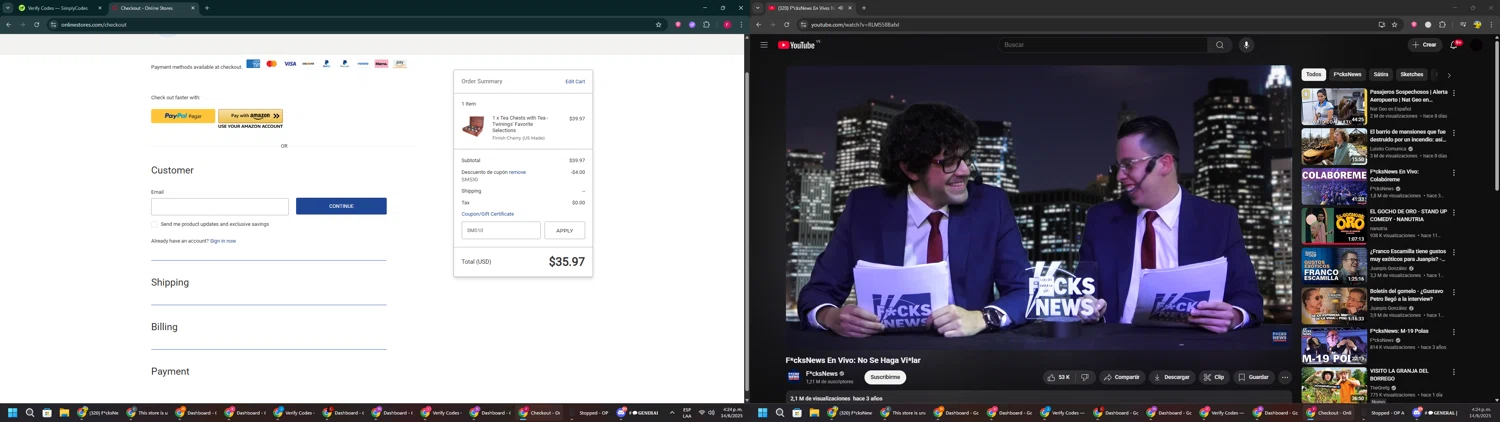
Task: Bookmark the checkout page with the star
Action: [x=658, y=24]
